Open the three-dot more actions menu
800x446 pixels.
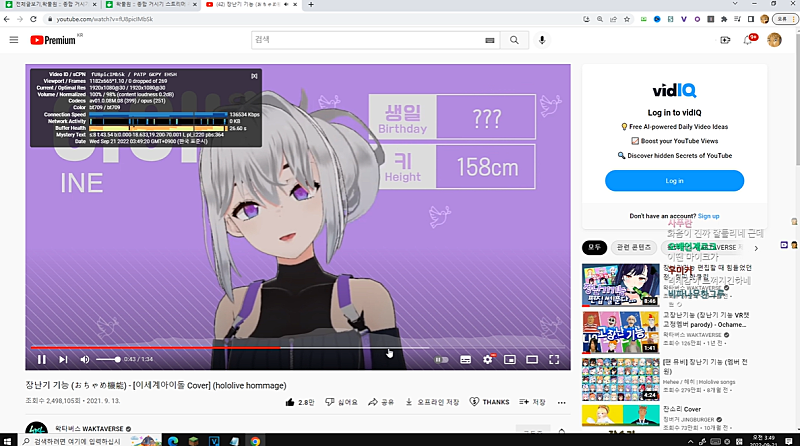click(562, 402)
